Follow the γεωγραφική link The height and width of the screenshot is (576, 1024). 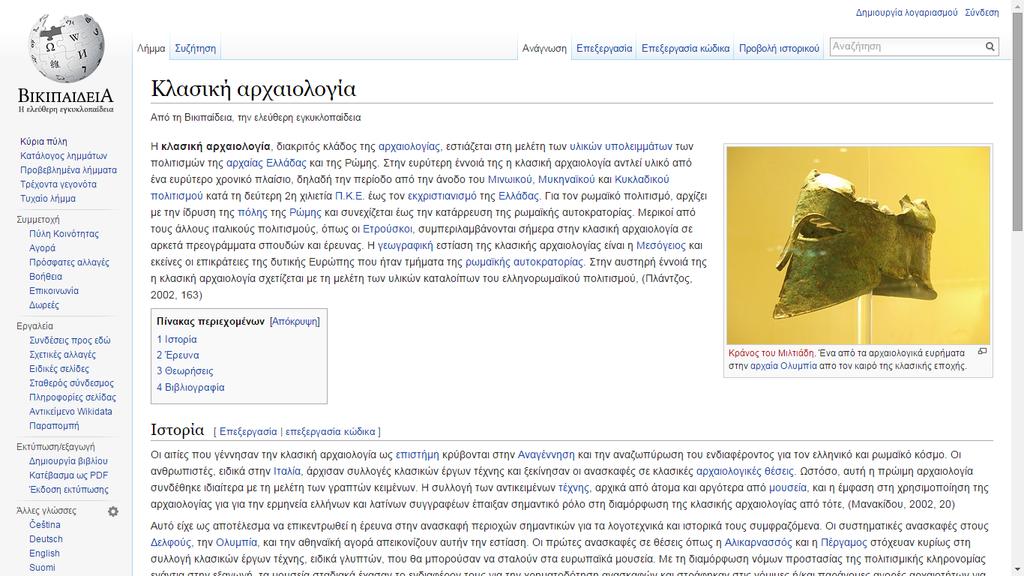pos(405,246)
